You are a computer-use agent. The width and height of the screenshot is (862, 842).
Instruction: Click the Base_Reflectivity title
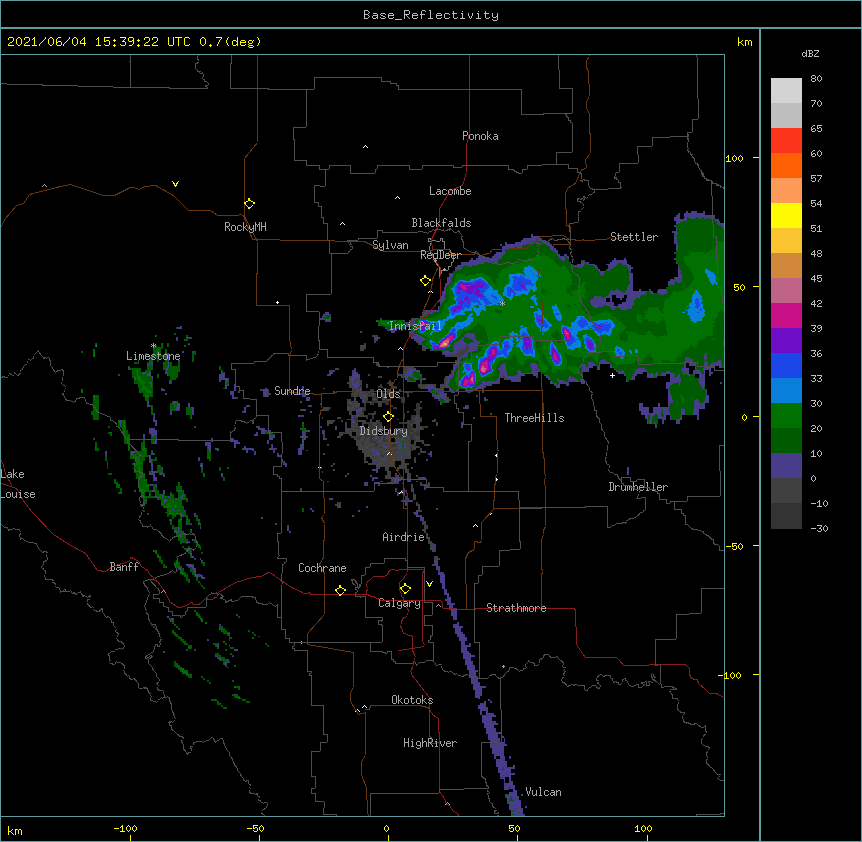pos(431,15)
